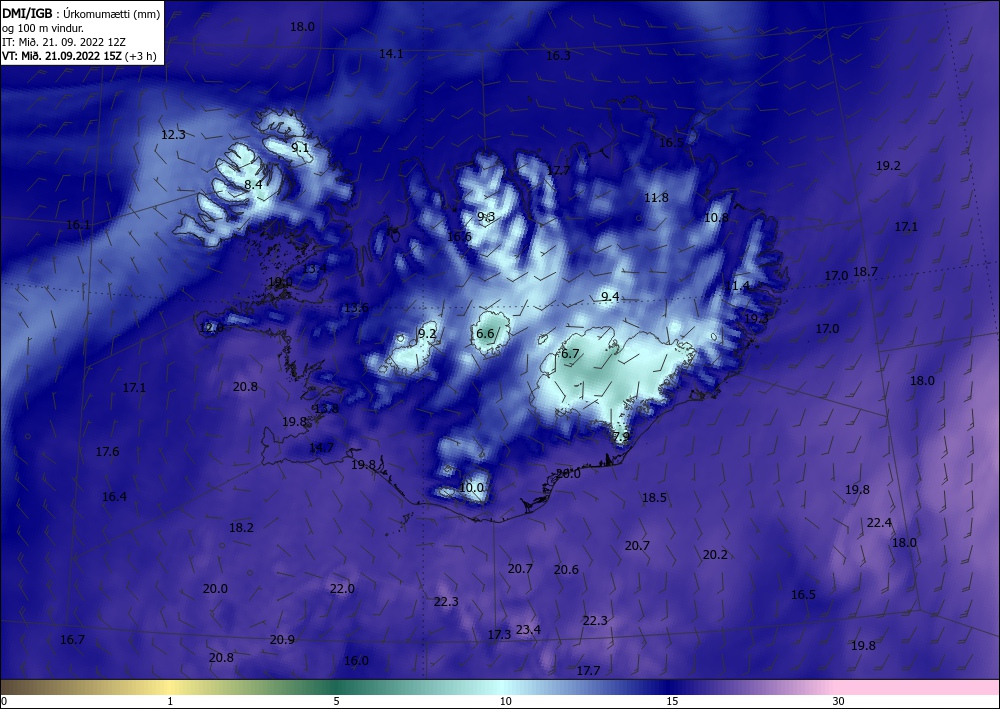Select the 22.0 value on the map
Screen dimensions: 1000x709
[x=342, y=588]
